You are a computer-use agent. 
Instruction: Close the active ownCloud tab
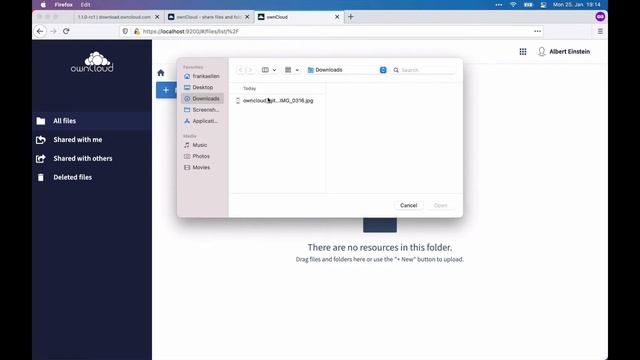coord(337,17)
